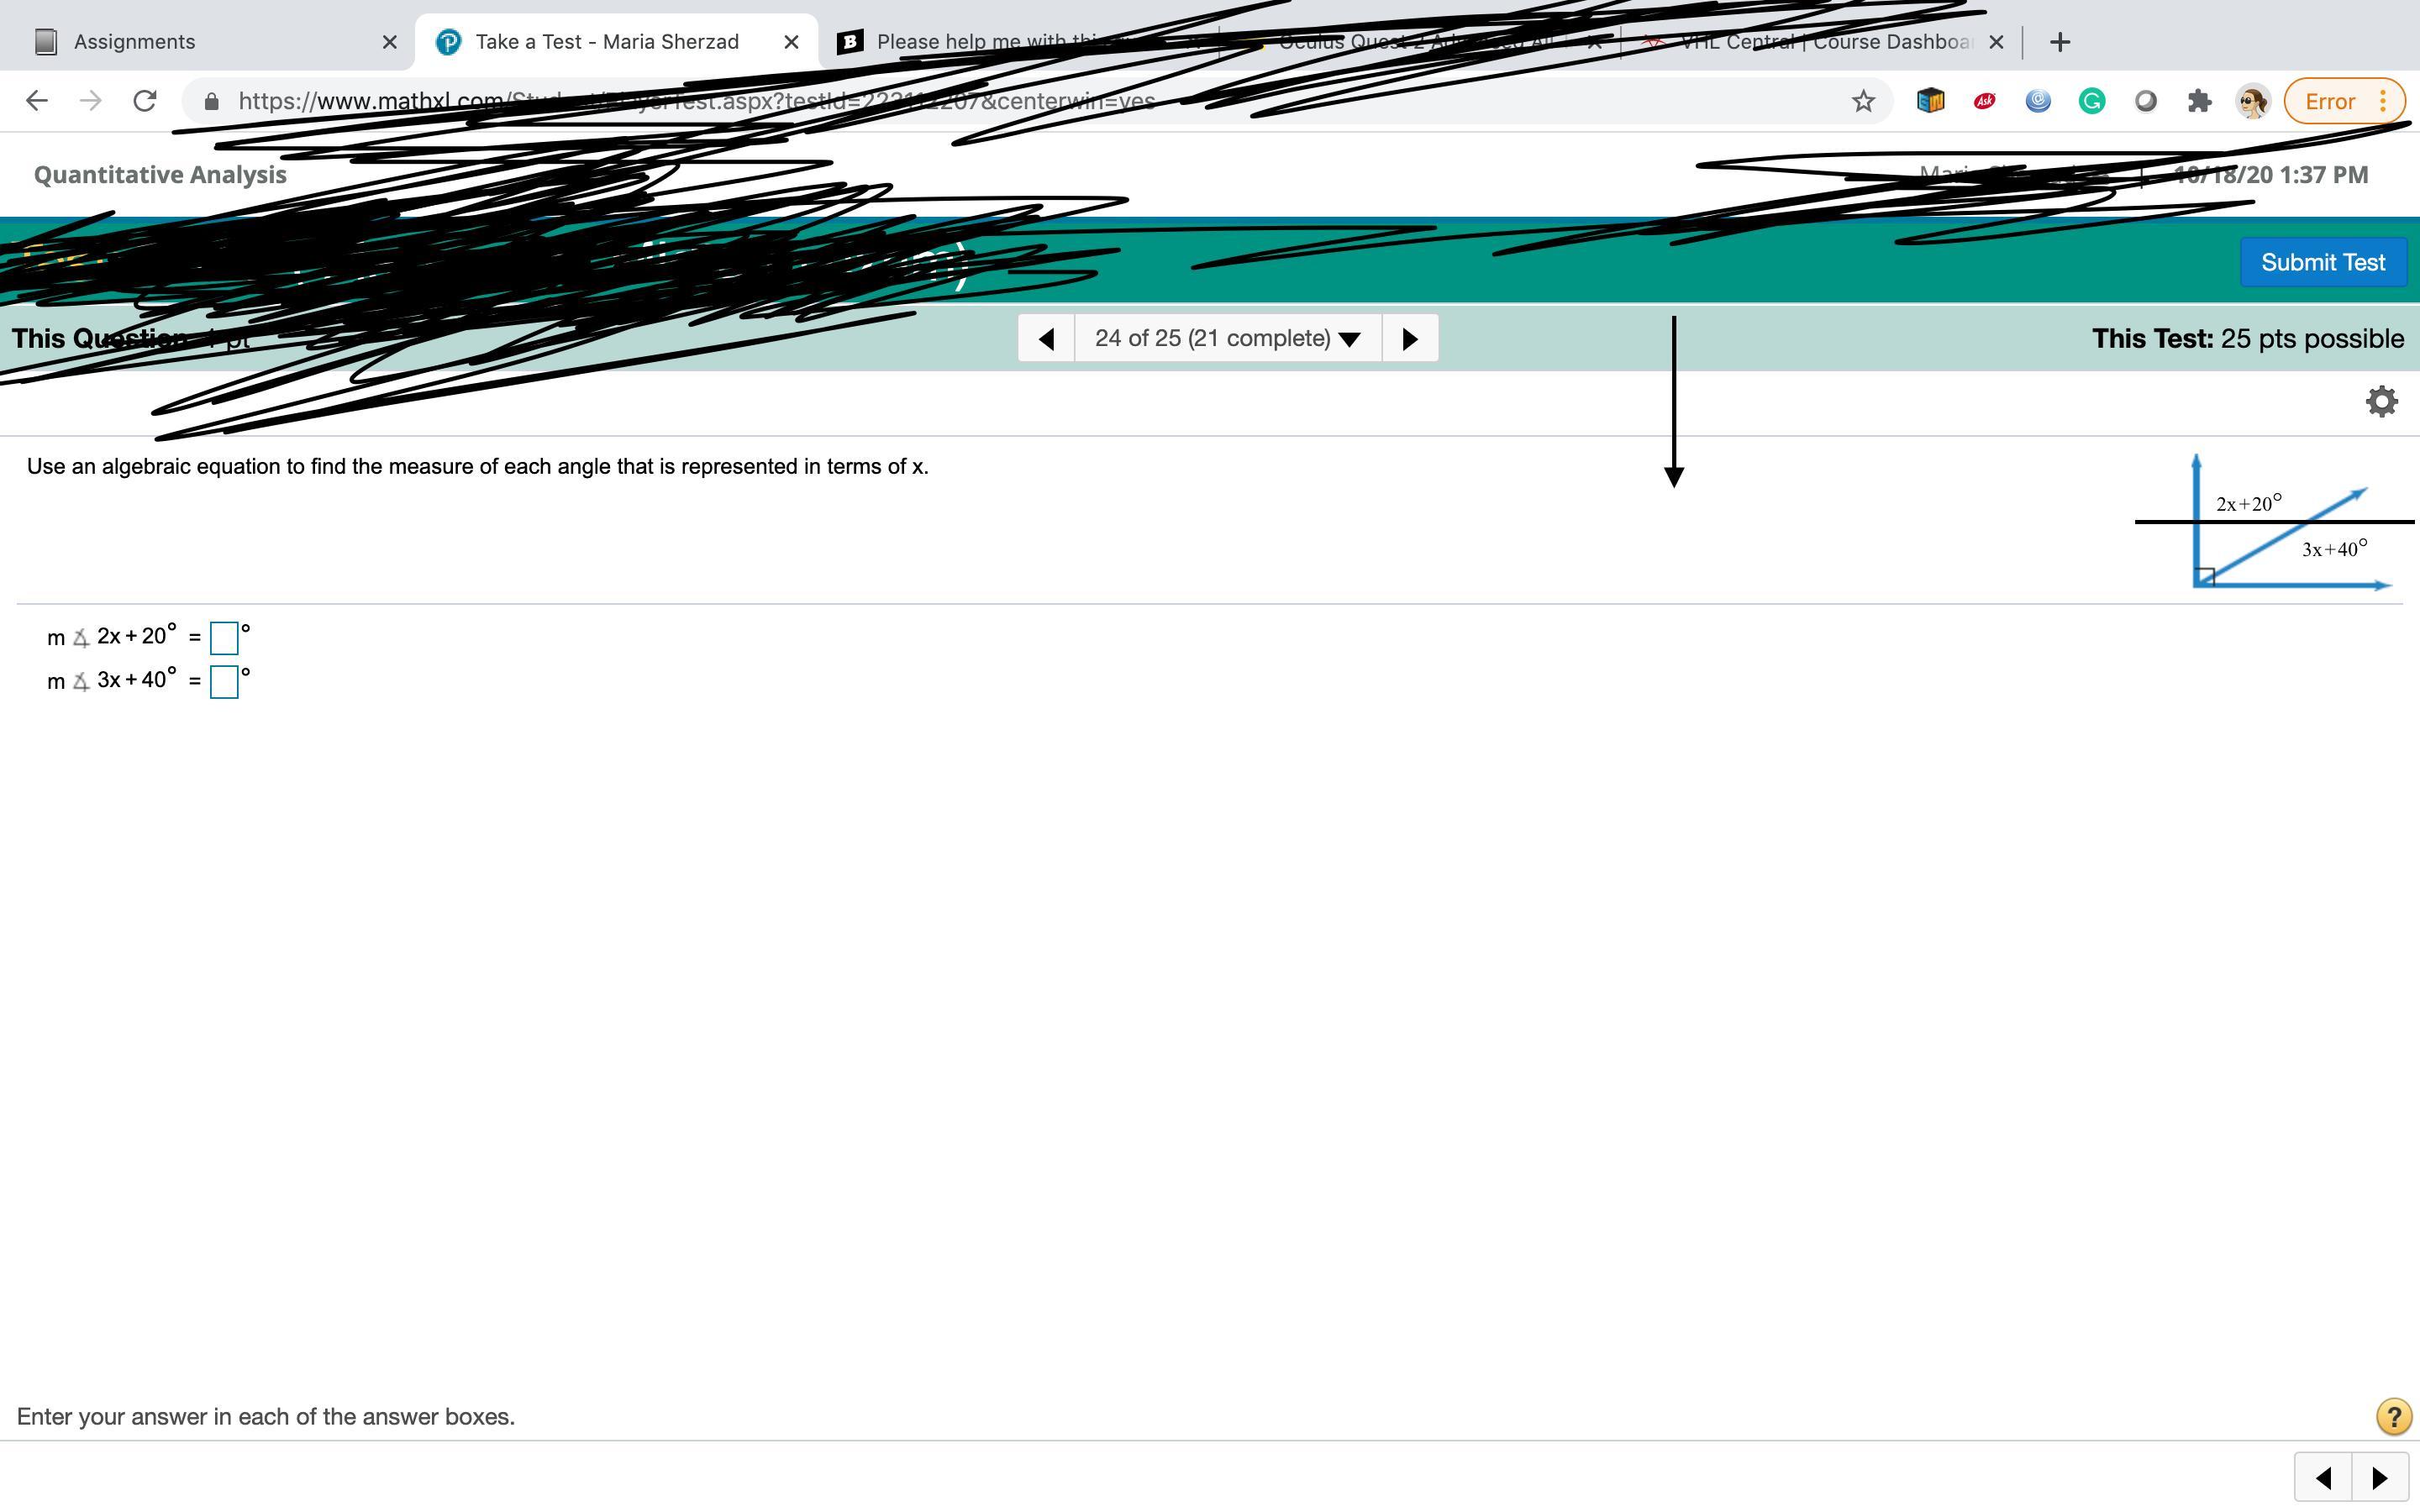
Task: Click the Submit Test button
Action: (2323, 261)
